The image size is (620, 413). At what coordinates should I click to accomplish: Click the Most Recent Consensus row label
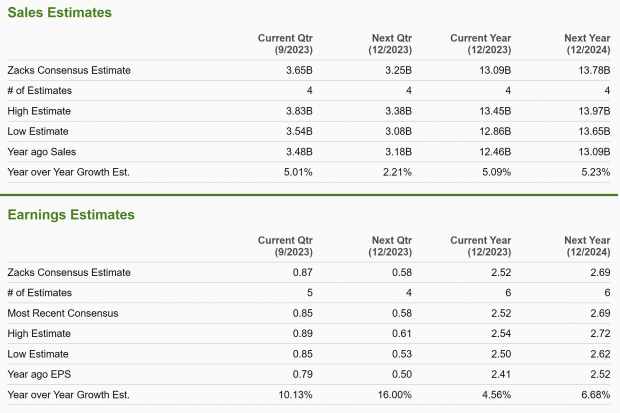point(62,313)
